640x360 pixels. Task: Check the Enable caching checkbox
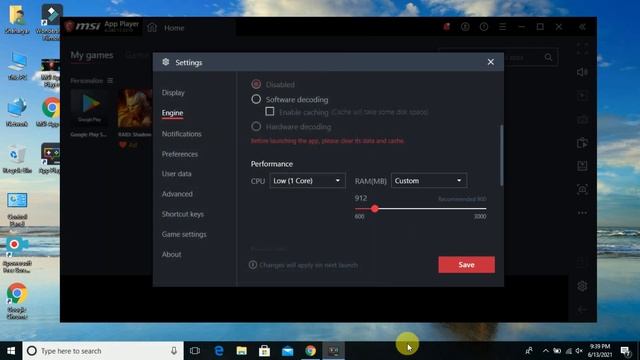(269, 111)
